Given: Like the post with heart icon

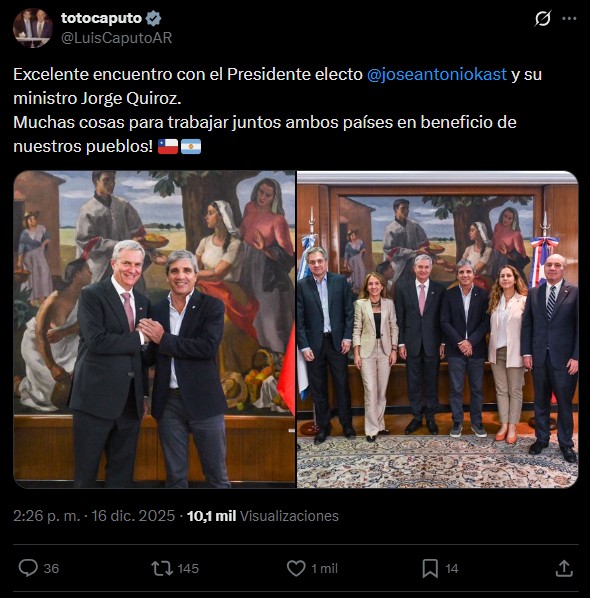Looking at the screenshot, I should tap(296, 568).
